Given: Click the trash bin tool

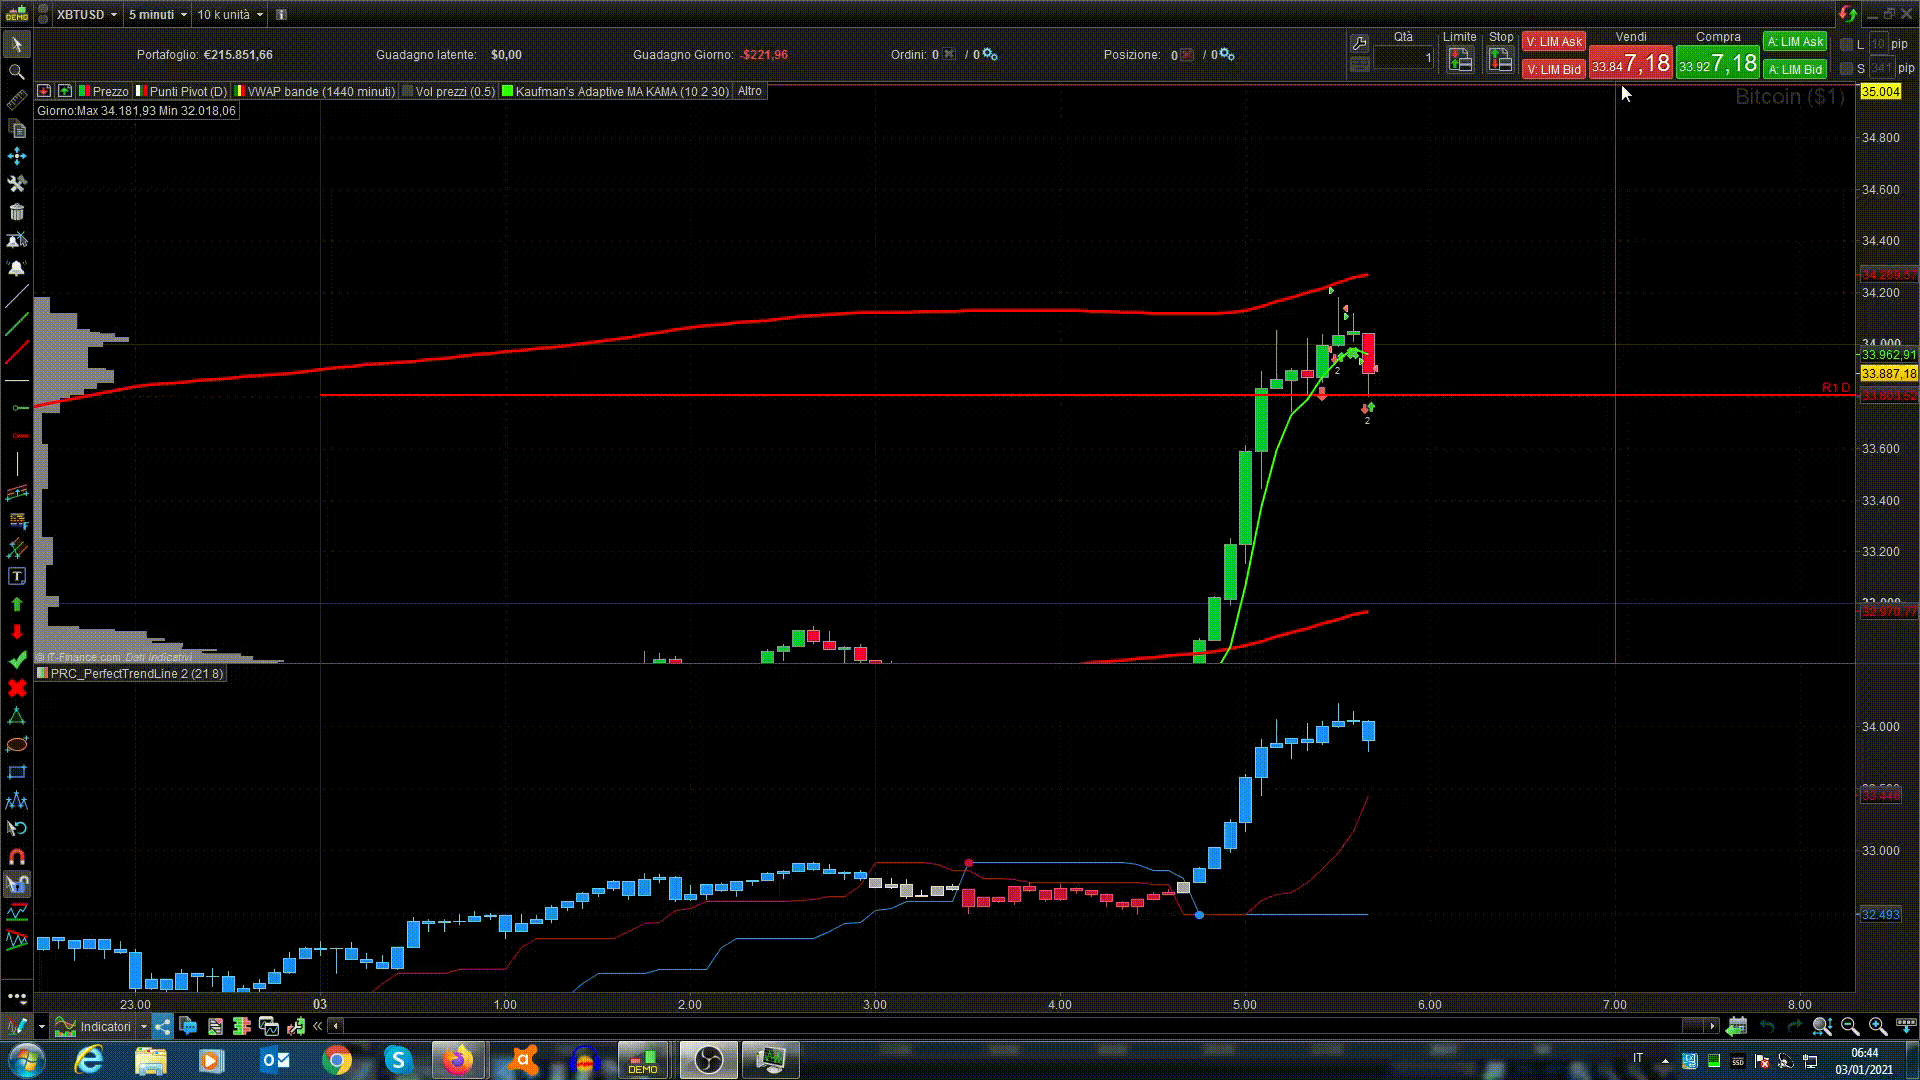Looking at the screenshot, I should click(16, 212).
